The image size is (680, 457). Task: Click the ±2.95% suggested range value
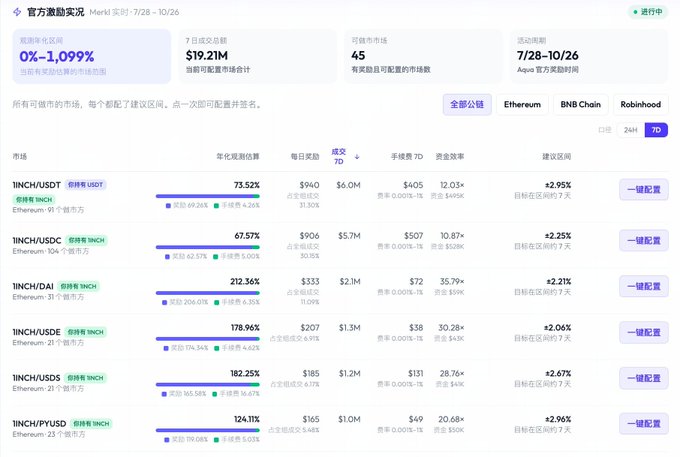[558, 185]
